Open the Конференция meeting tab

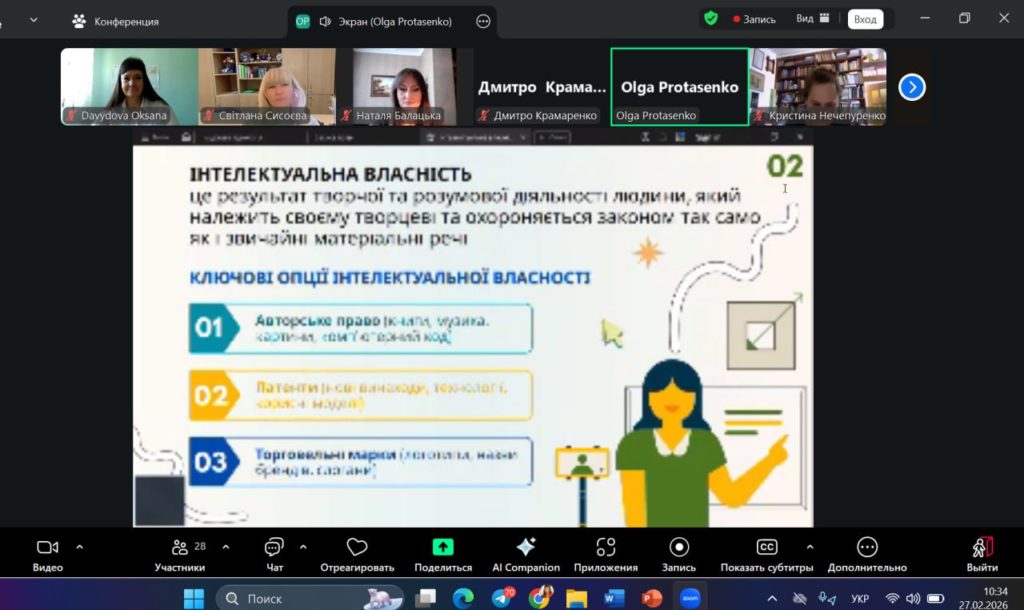click(x=116, y=21)
